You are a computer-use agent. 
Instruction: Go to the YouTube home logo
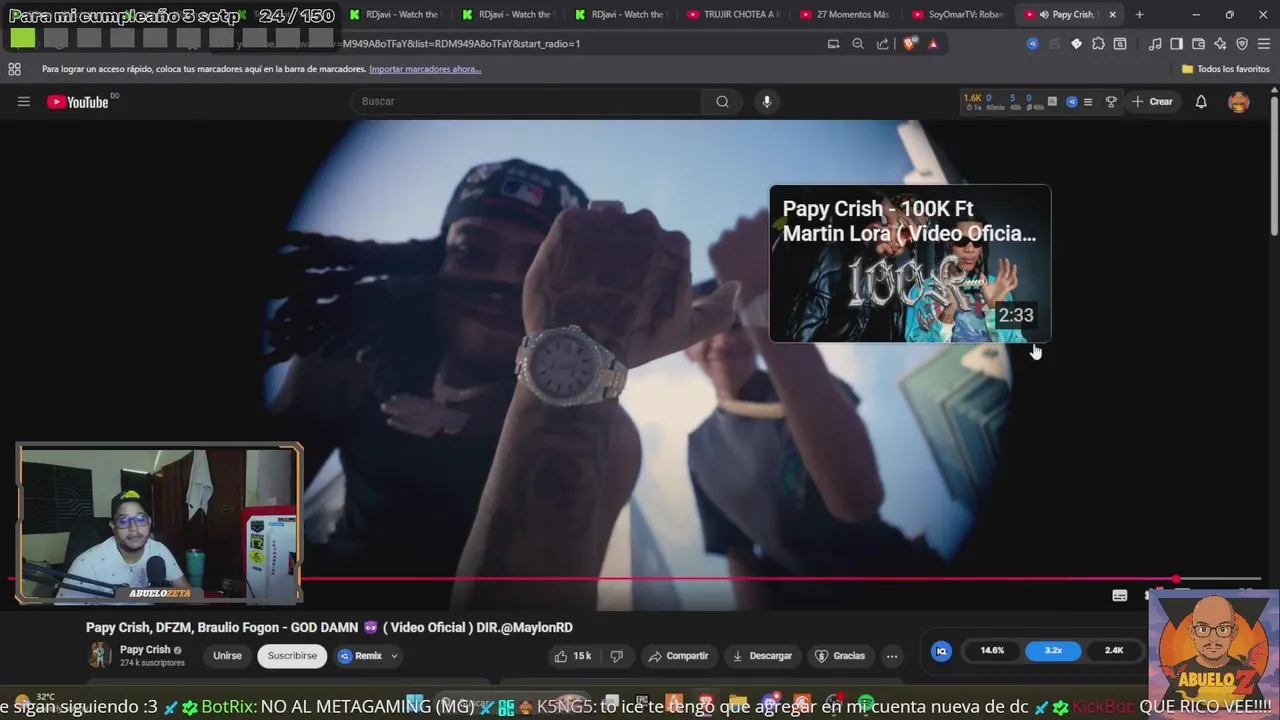[x=78, y=102]
